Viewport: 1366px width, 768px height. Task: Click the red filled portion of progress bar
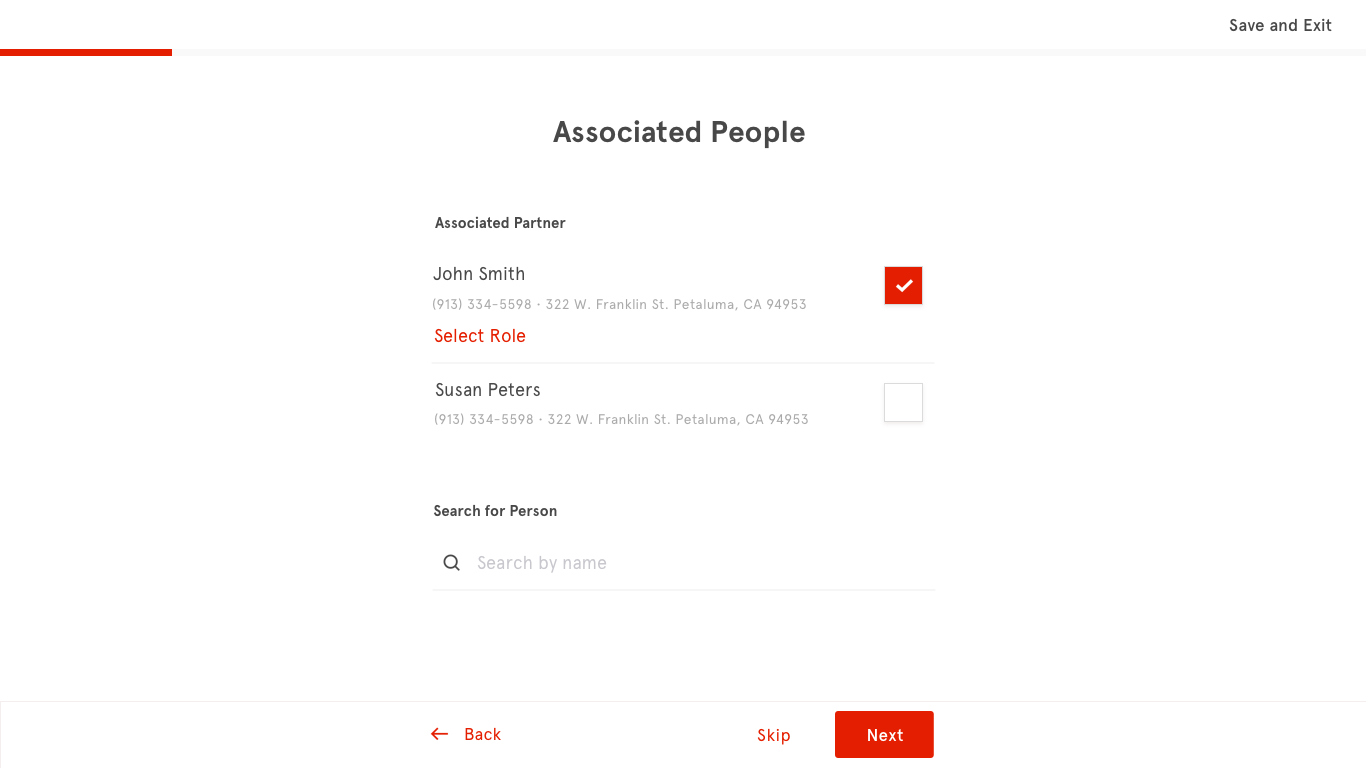point(86,52)
